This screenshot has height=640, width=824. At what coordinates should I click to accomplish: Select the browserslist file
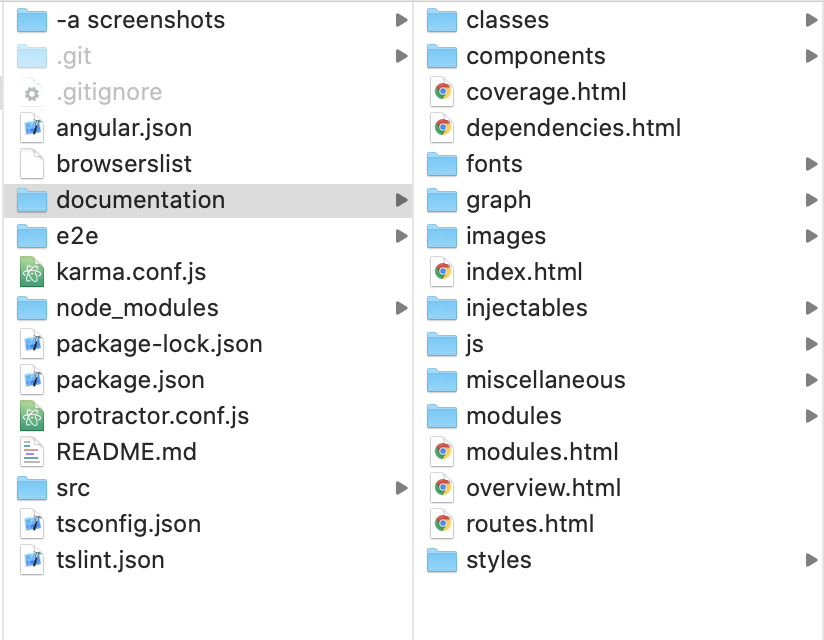pyautogui.click(x=124, y=164)
